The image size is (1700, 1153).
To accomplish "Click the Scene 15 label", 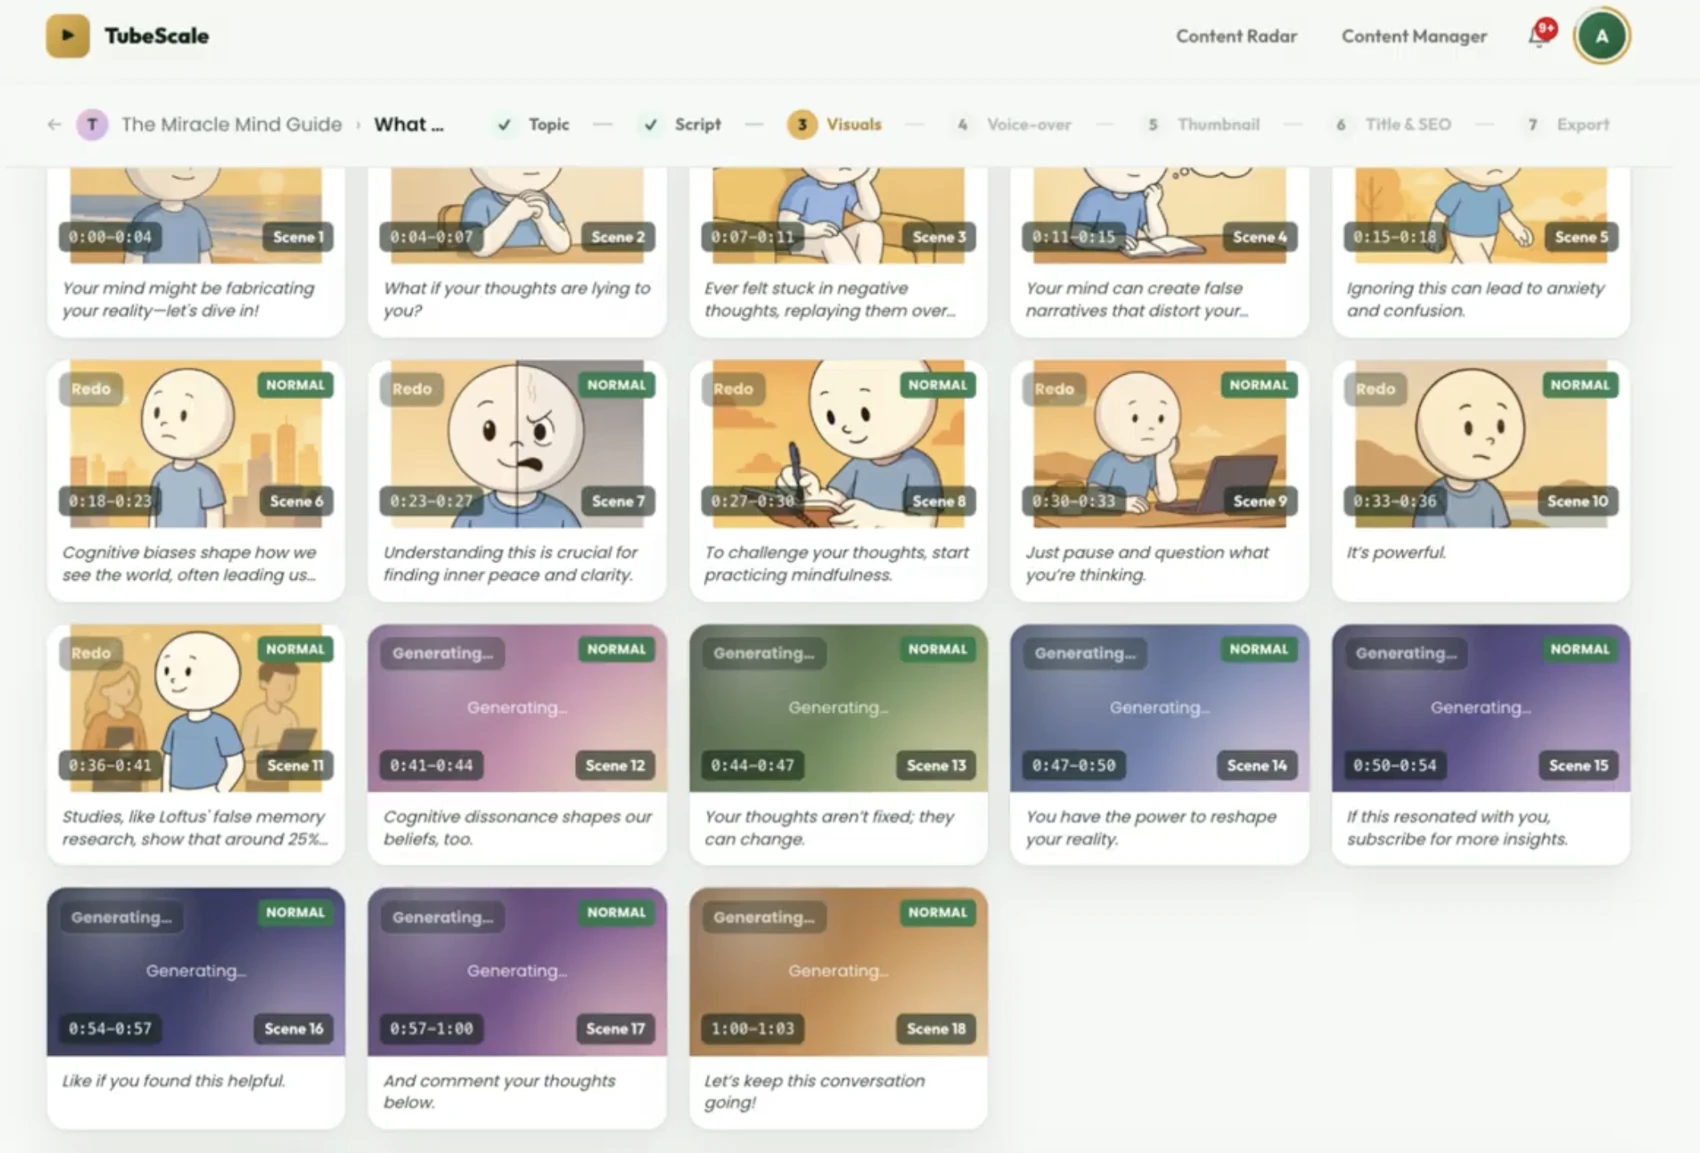I will click(x=1578, y=765).
